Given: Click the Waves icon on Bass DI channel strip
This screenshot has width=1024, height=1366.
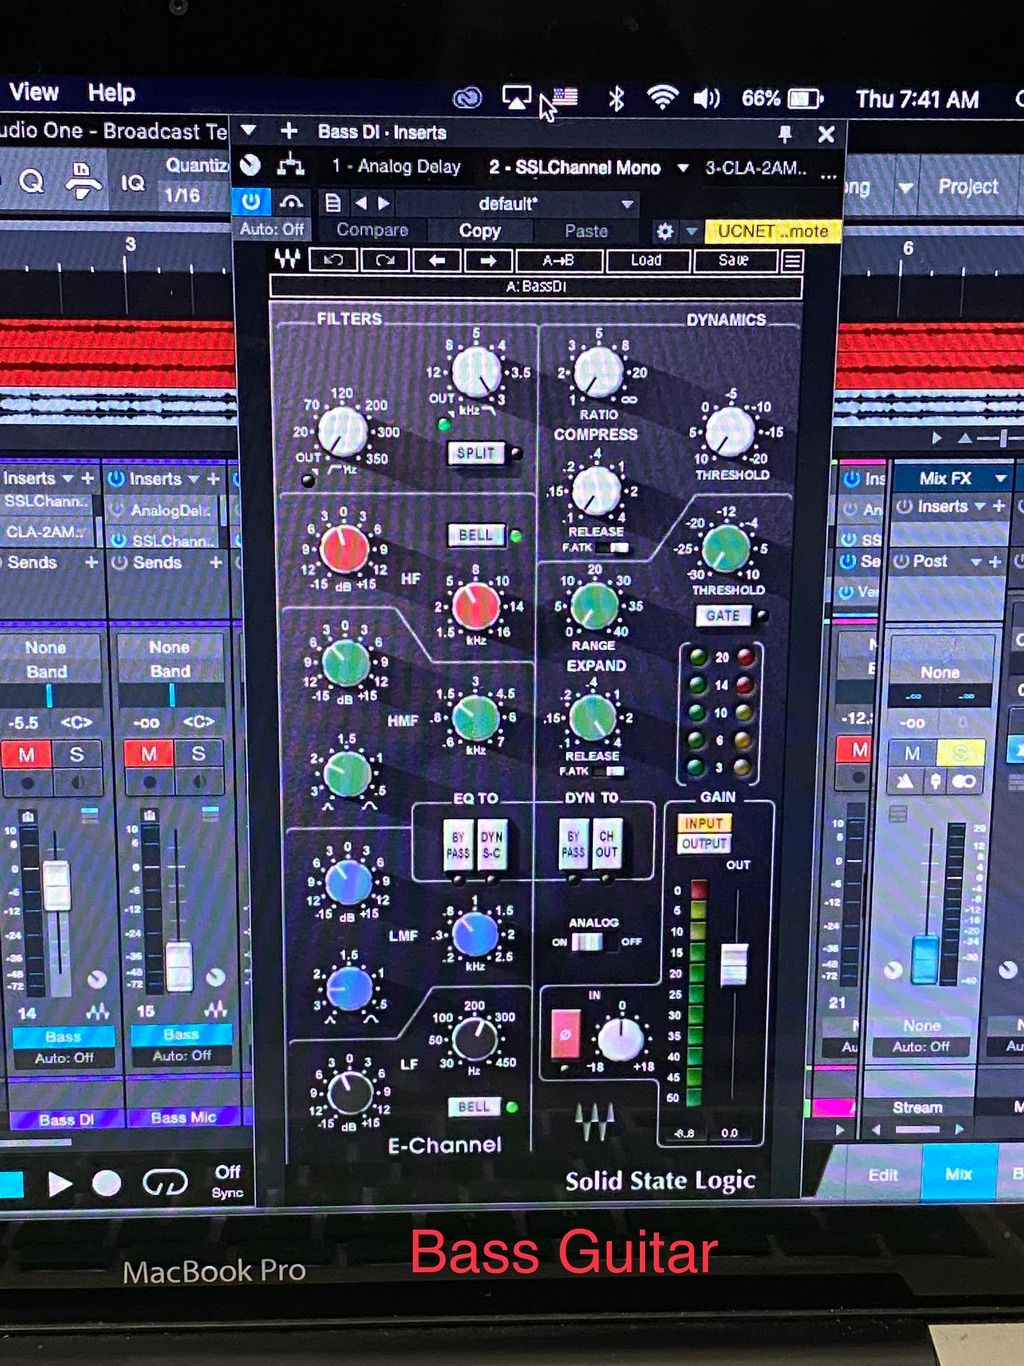Looking at the screenshot, I should coord(98,1011).
